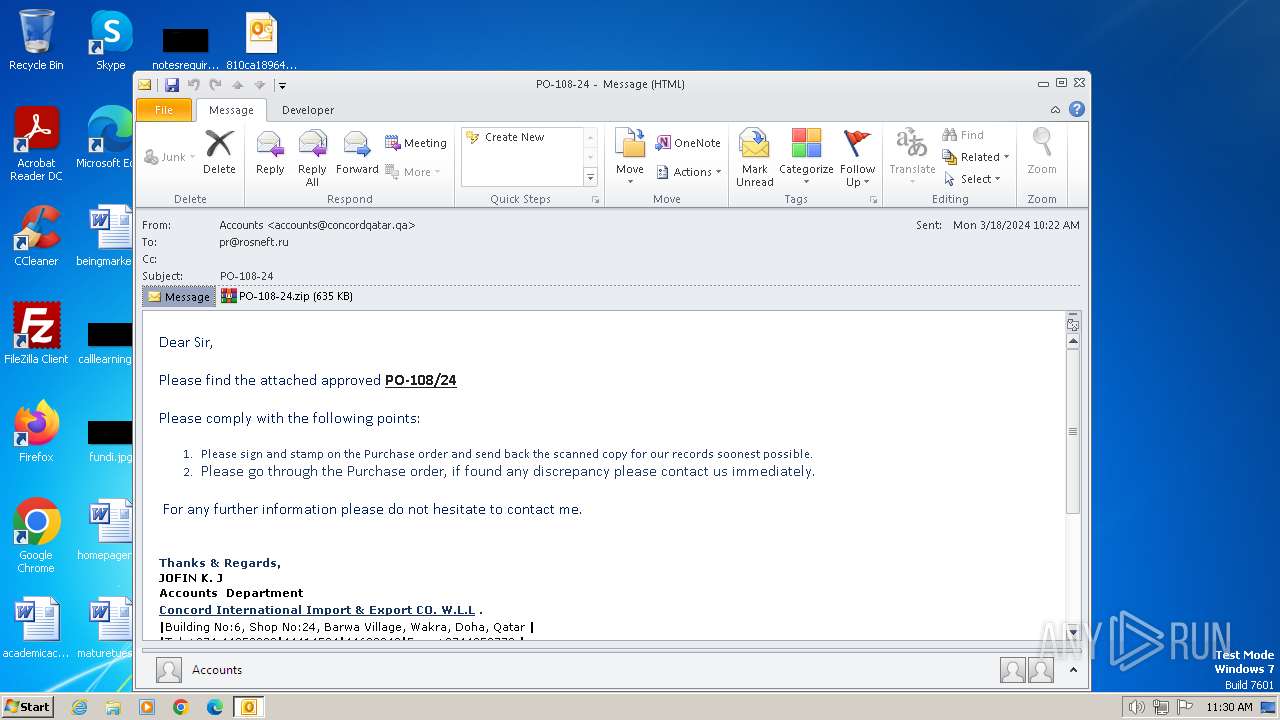Click Concord International Import & Export link
1280x720 pixels.
[317, 610]
